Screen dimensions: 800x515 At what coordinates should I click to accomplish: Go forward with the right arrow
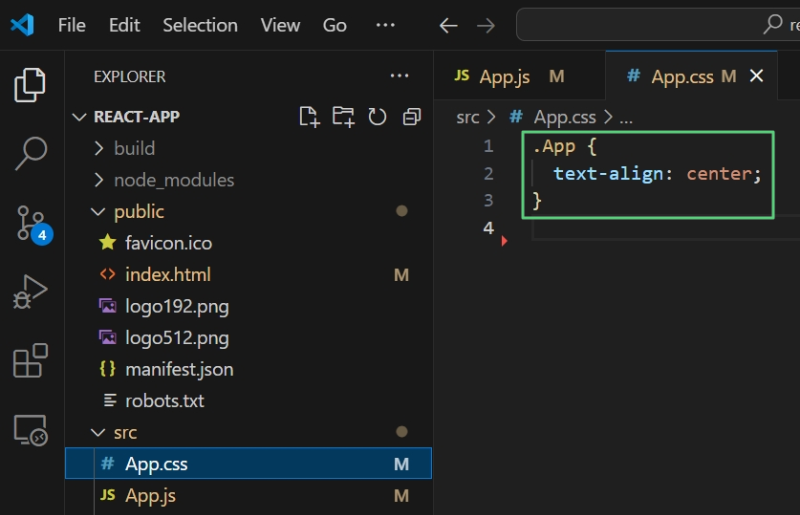click(x=485, y=26)
